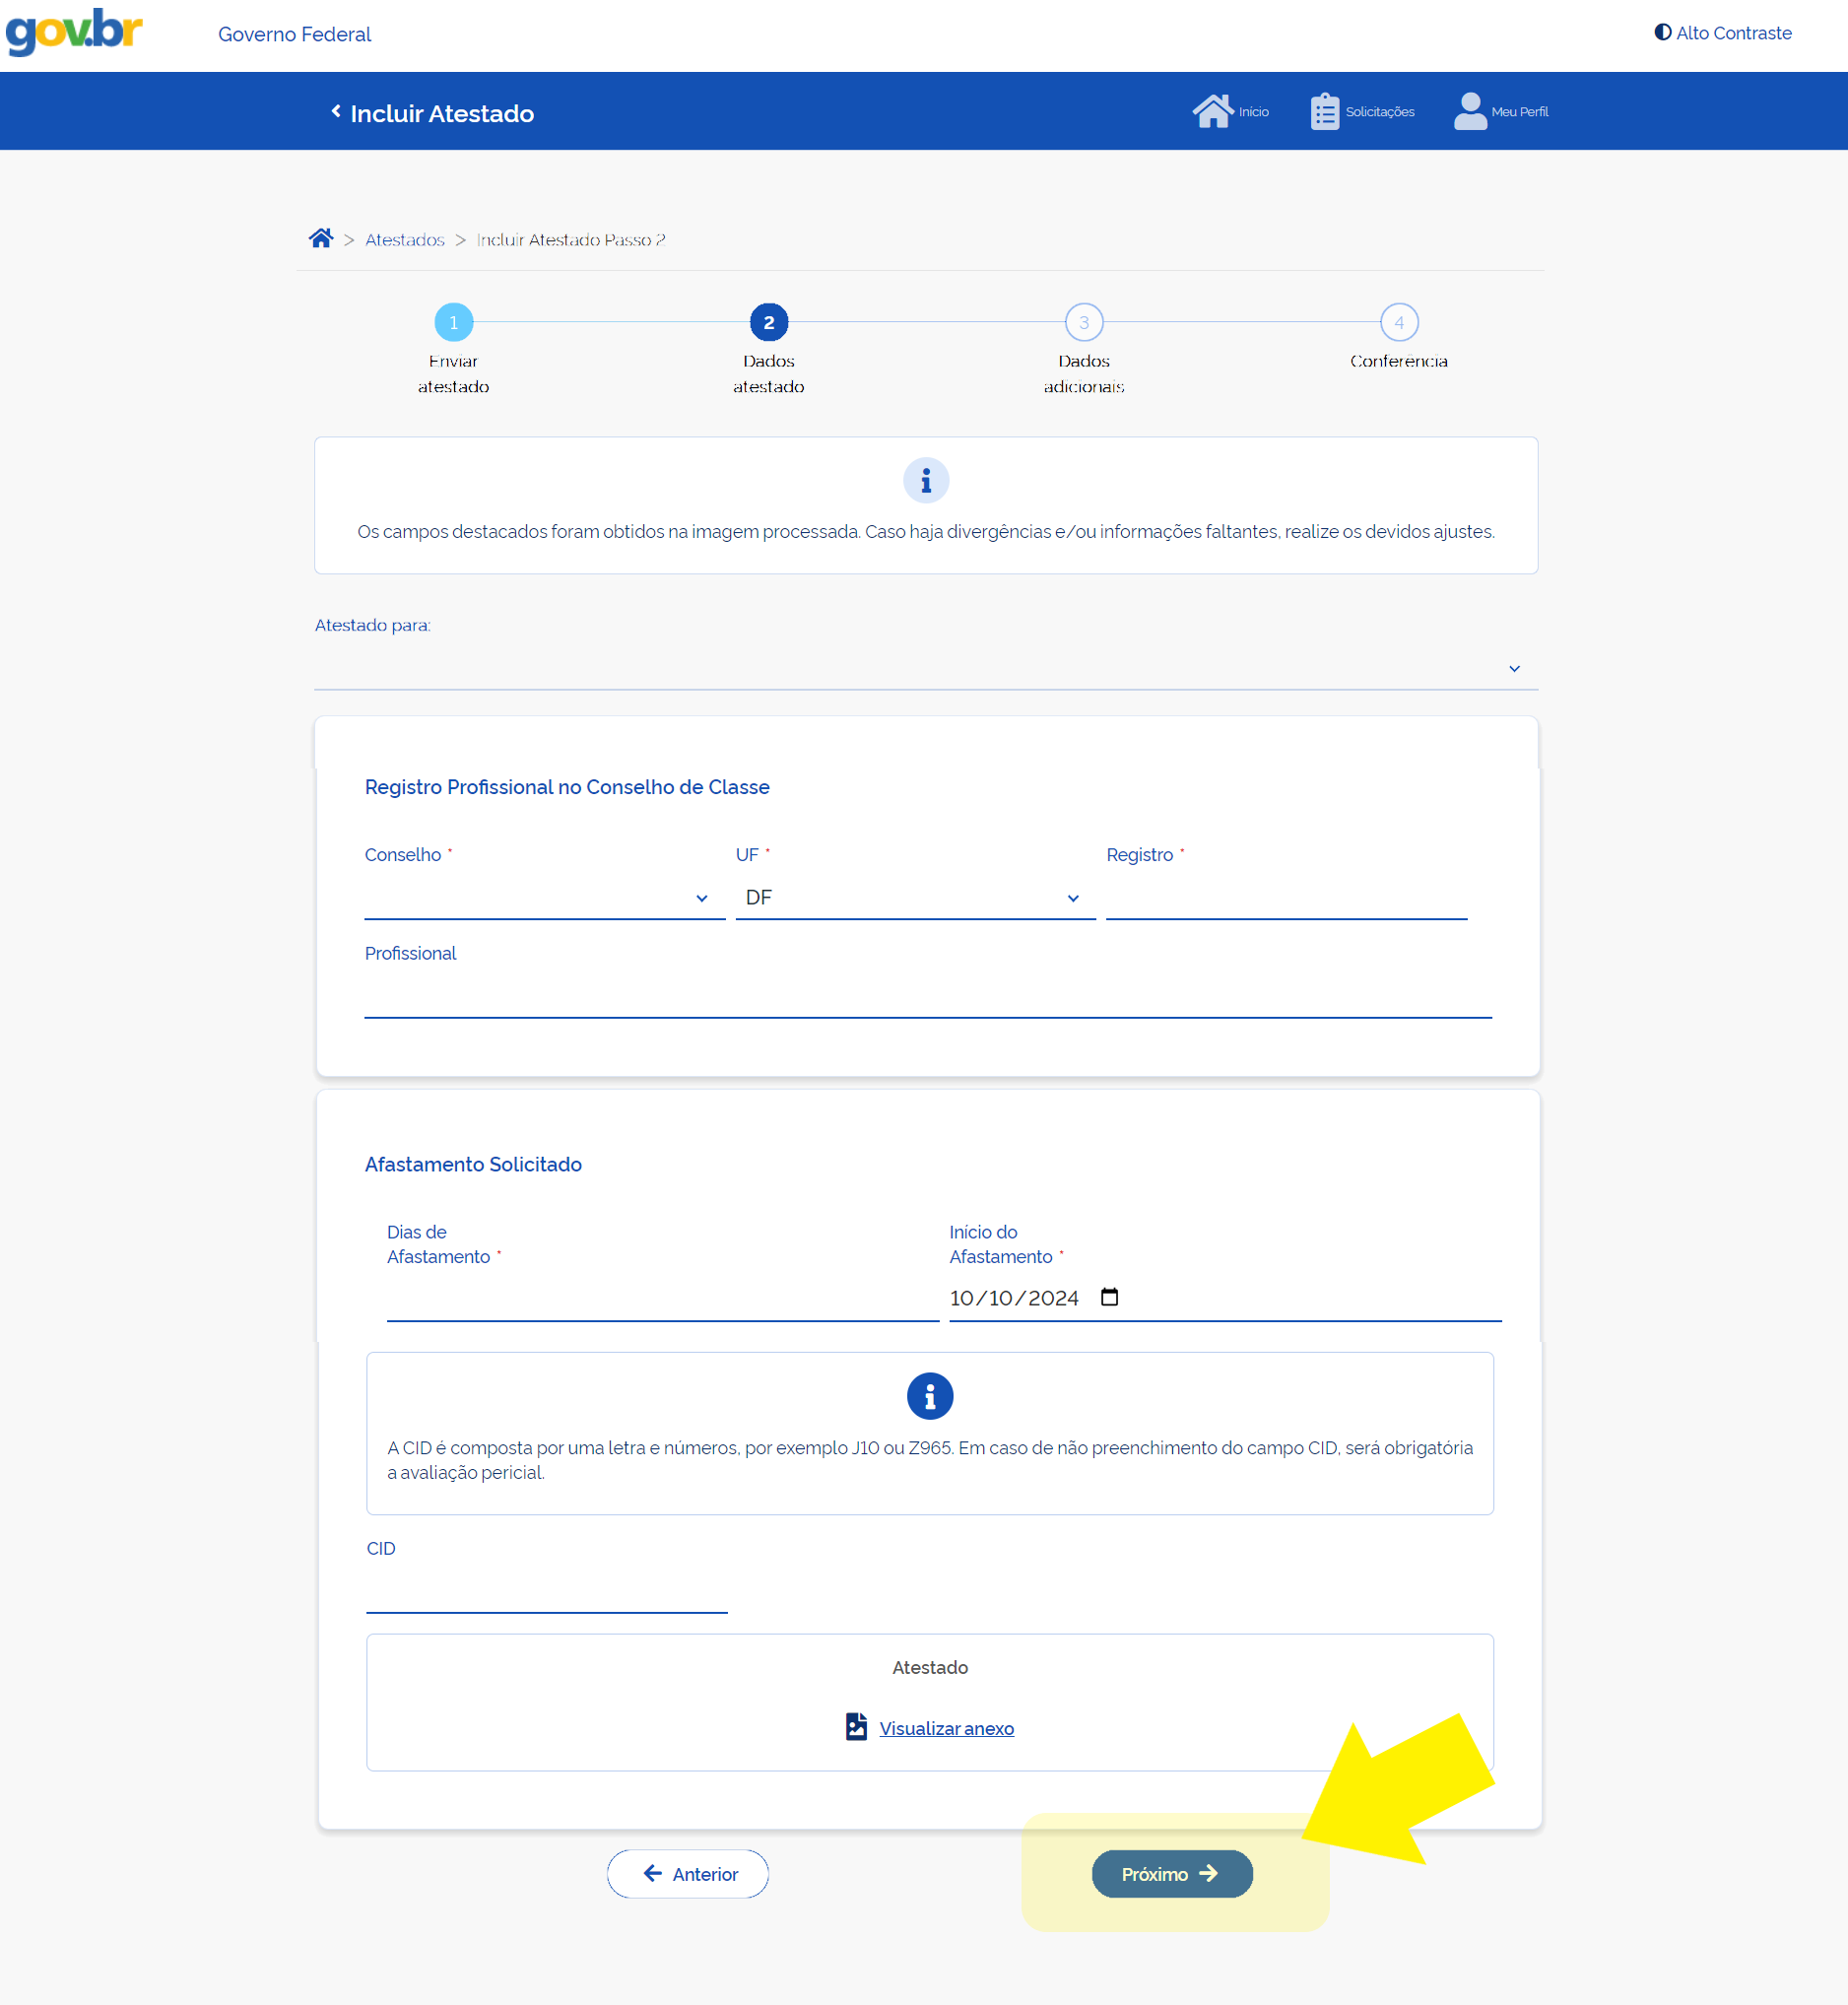Click the Registro input field

point(1285,897)
